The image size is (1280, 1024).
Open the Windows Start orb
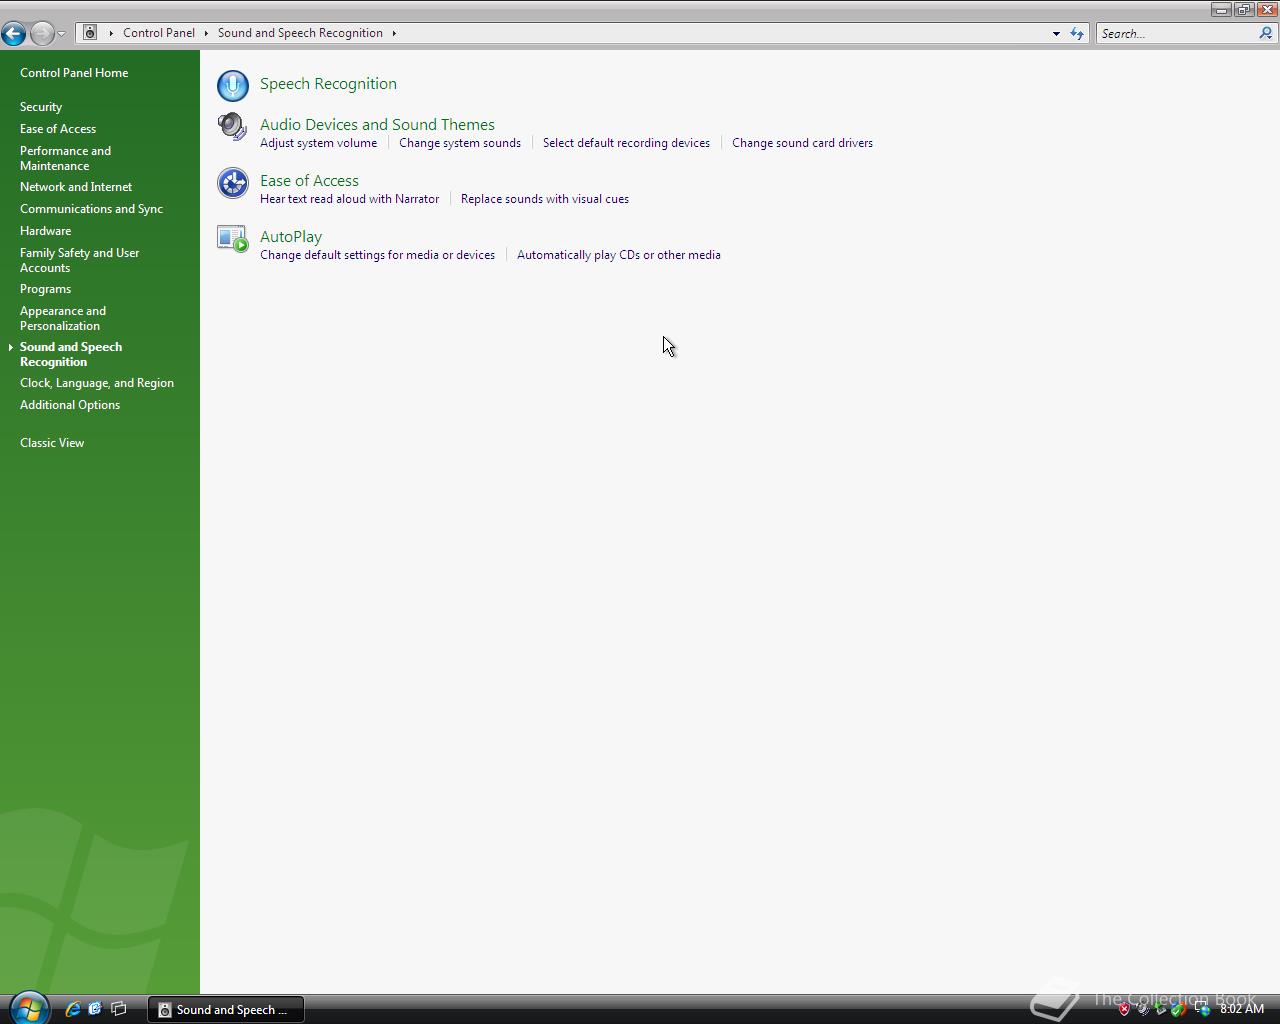coord(28,1008)
